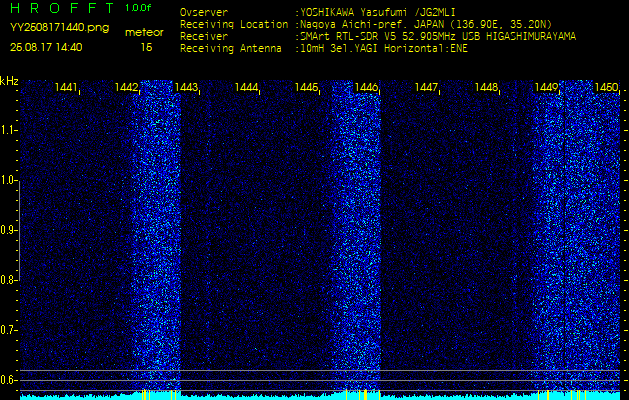Select the 0.8 frequency axis label
629x400 pixels.
pyautogui.click(x=7, y=280)
